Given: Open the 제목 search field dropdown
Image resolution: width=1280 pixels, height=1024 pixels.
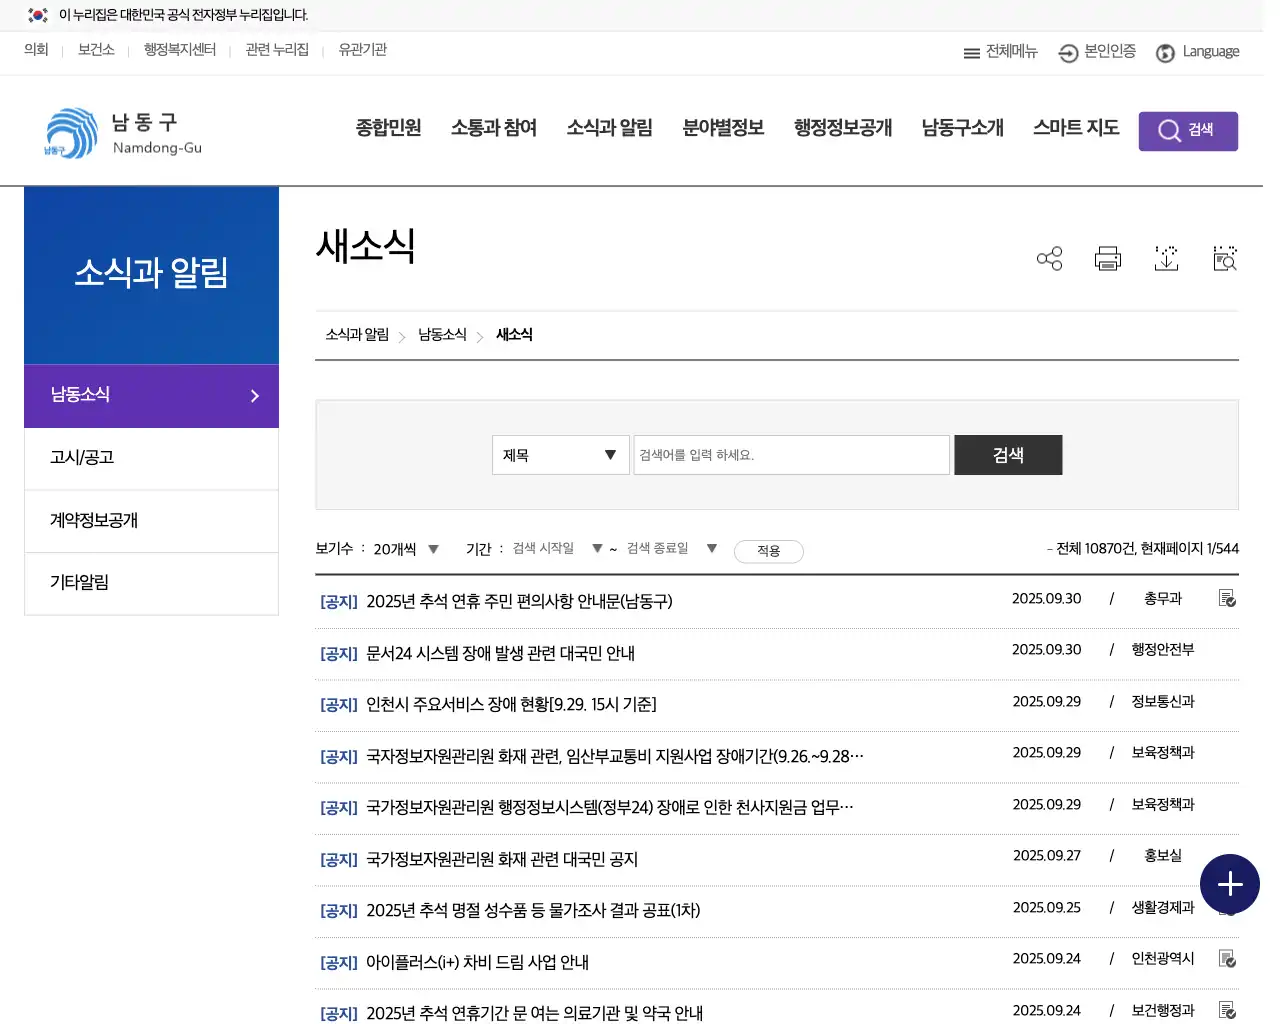Looking at the screenshot, I should pos(559,455).
